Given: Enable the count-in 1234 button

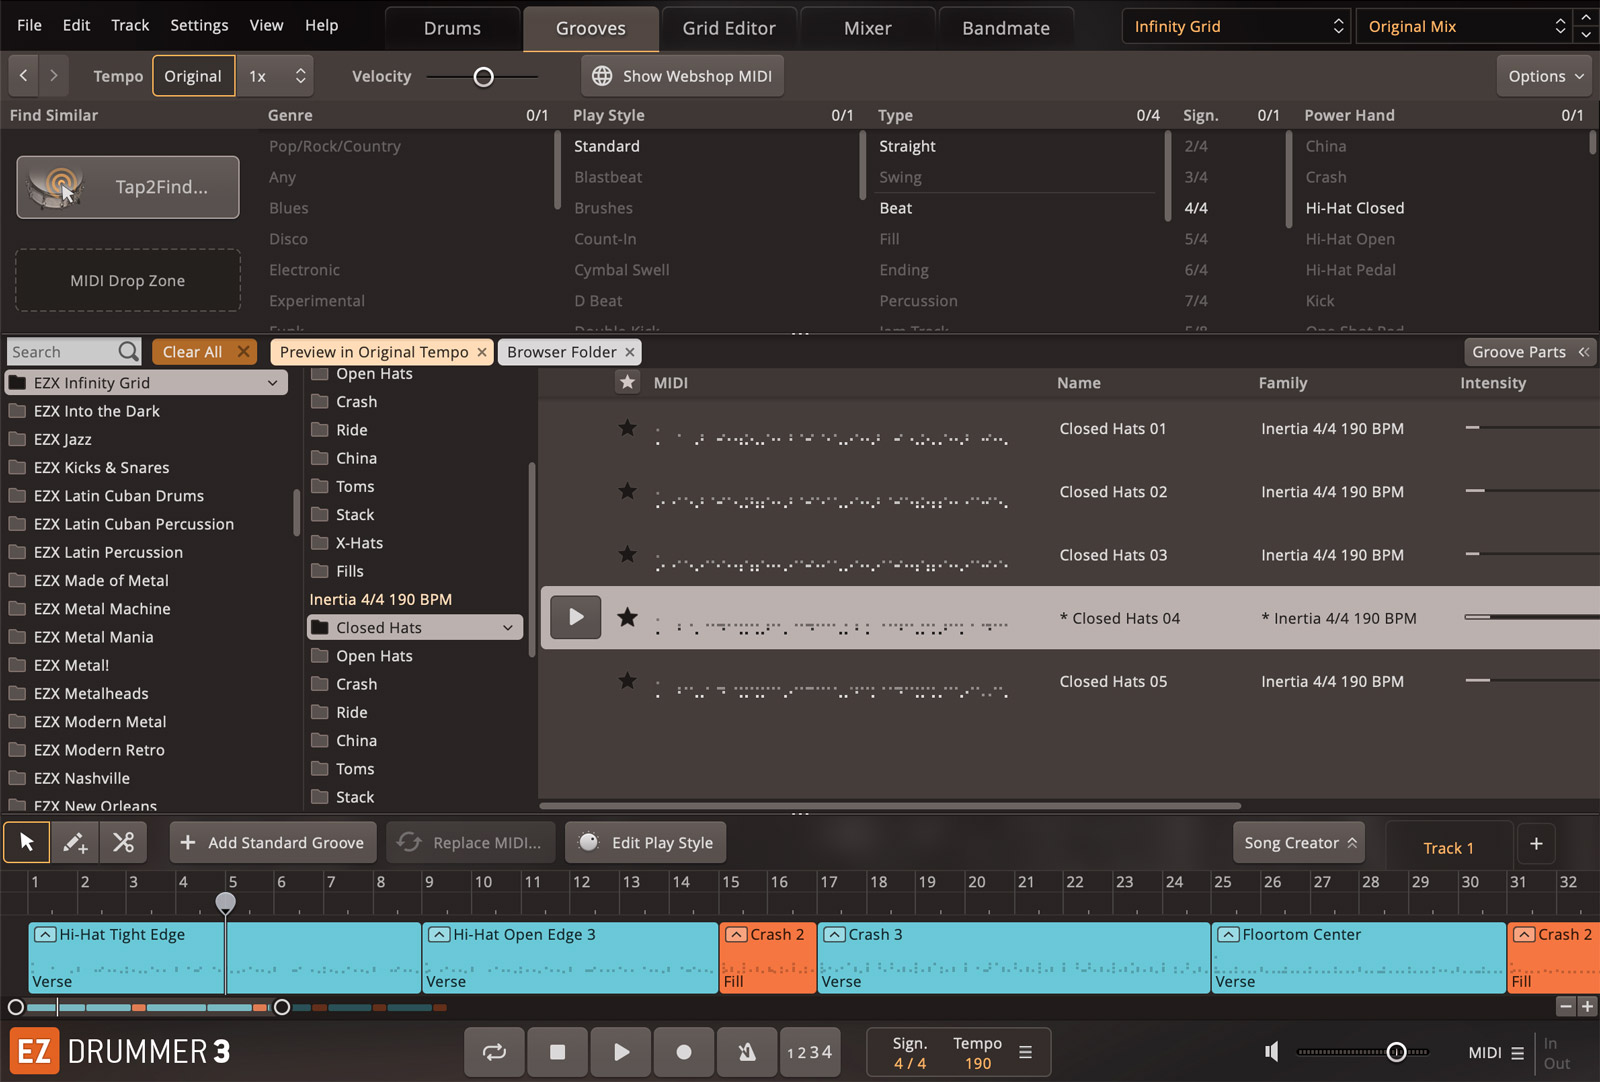Looking at the screenshot, I should pyautogui.click(x=809, y=1052).
